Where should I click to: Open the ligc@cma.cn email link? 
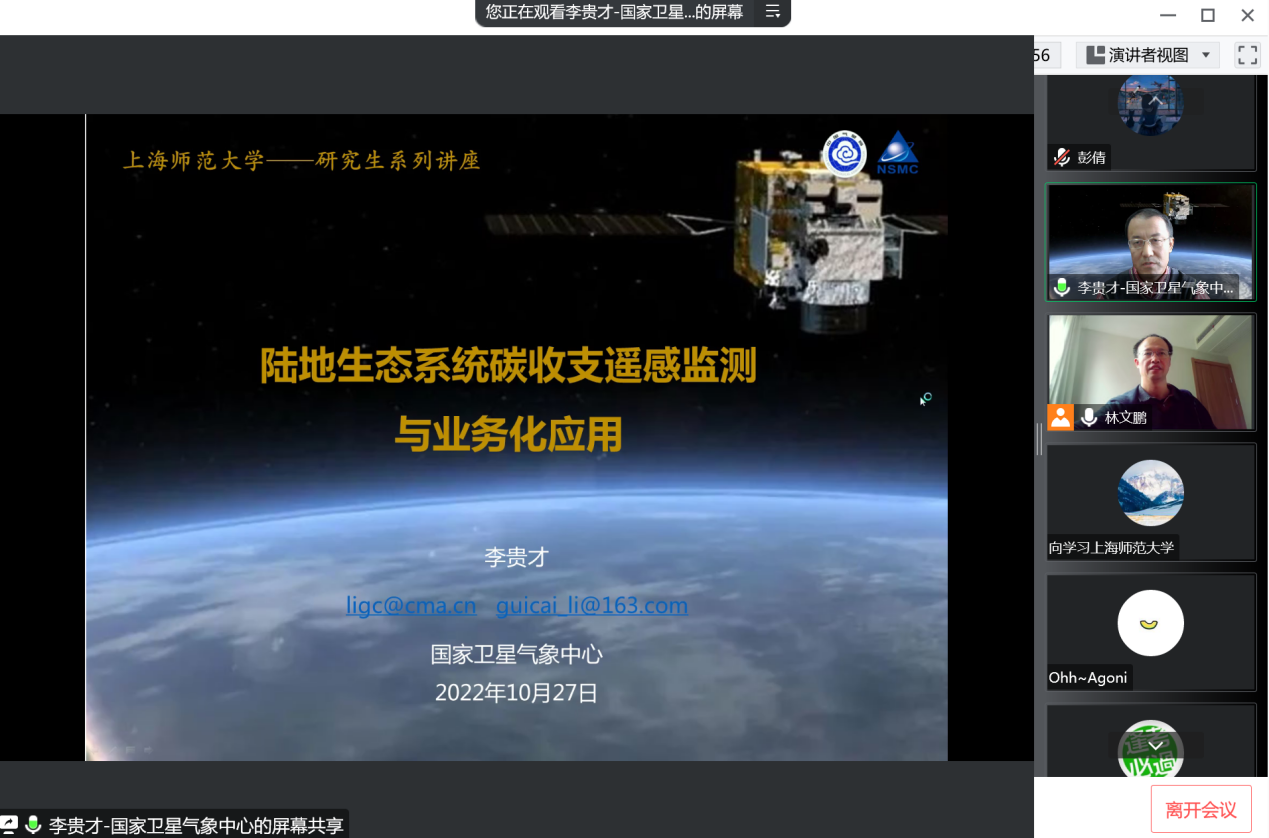coord(411,605)
